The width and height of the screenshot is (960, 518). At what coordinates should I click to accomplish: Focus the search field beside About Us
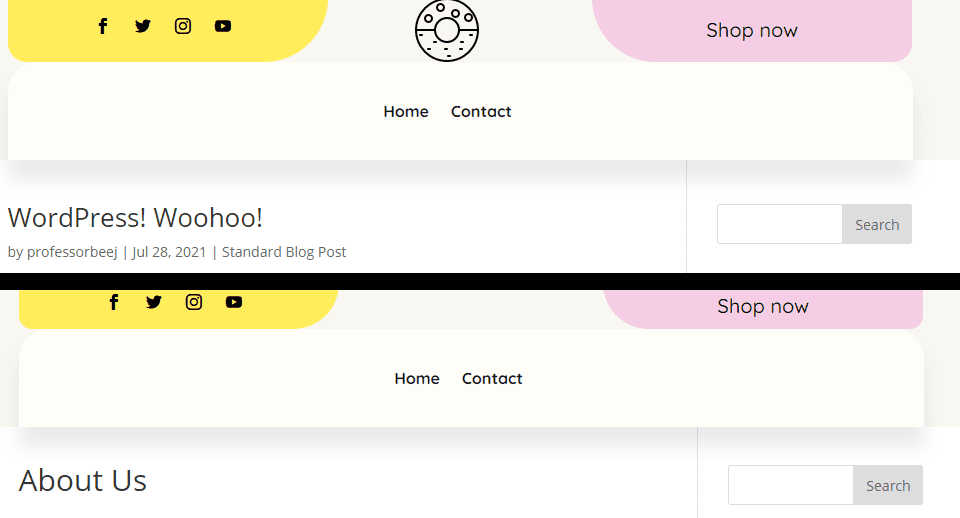tap(791, 486)
